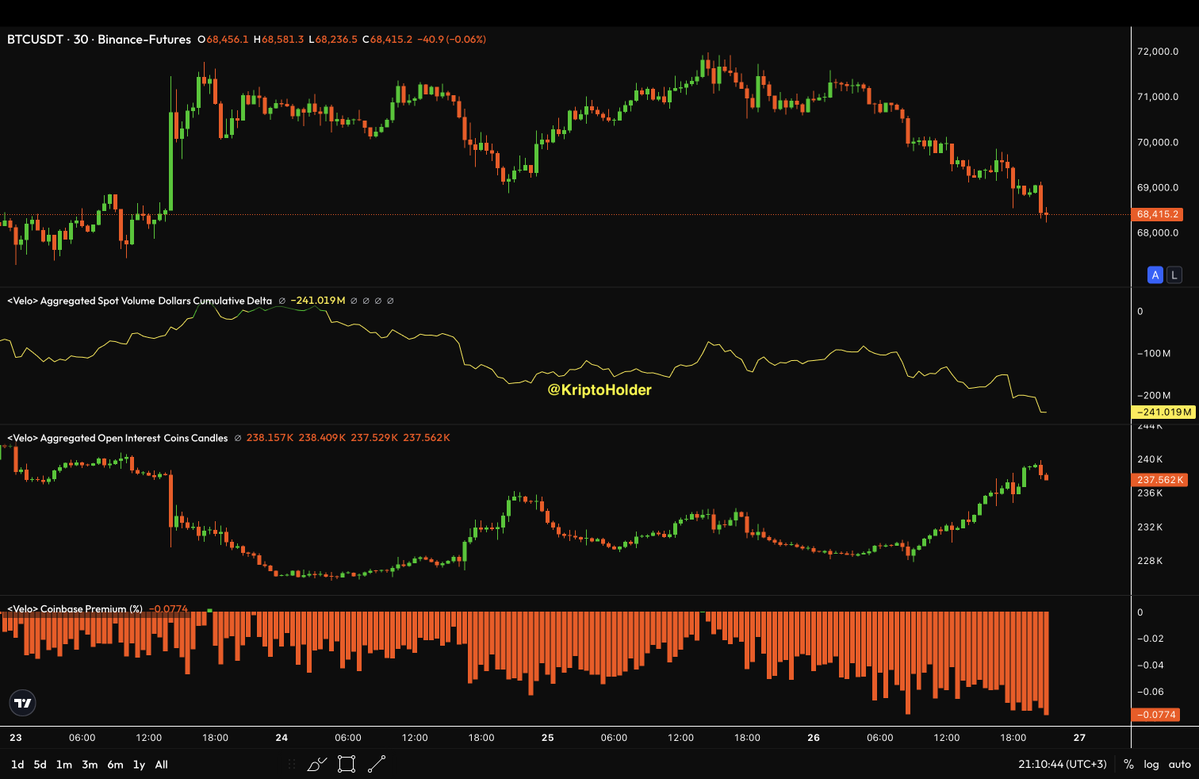Select the Aggregated Open Interest Coins Candles legend
The image size is (1199, 779).
(x=118, y=438)
